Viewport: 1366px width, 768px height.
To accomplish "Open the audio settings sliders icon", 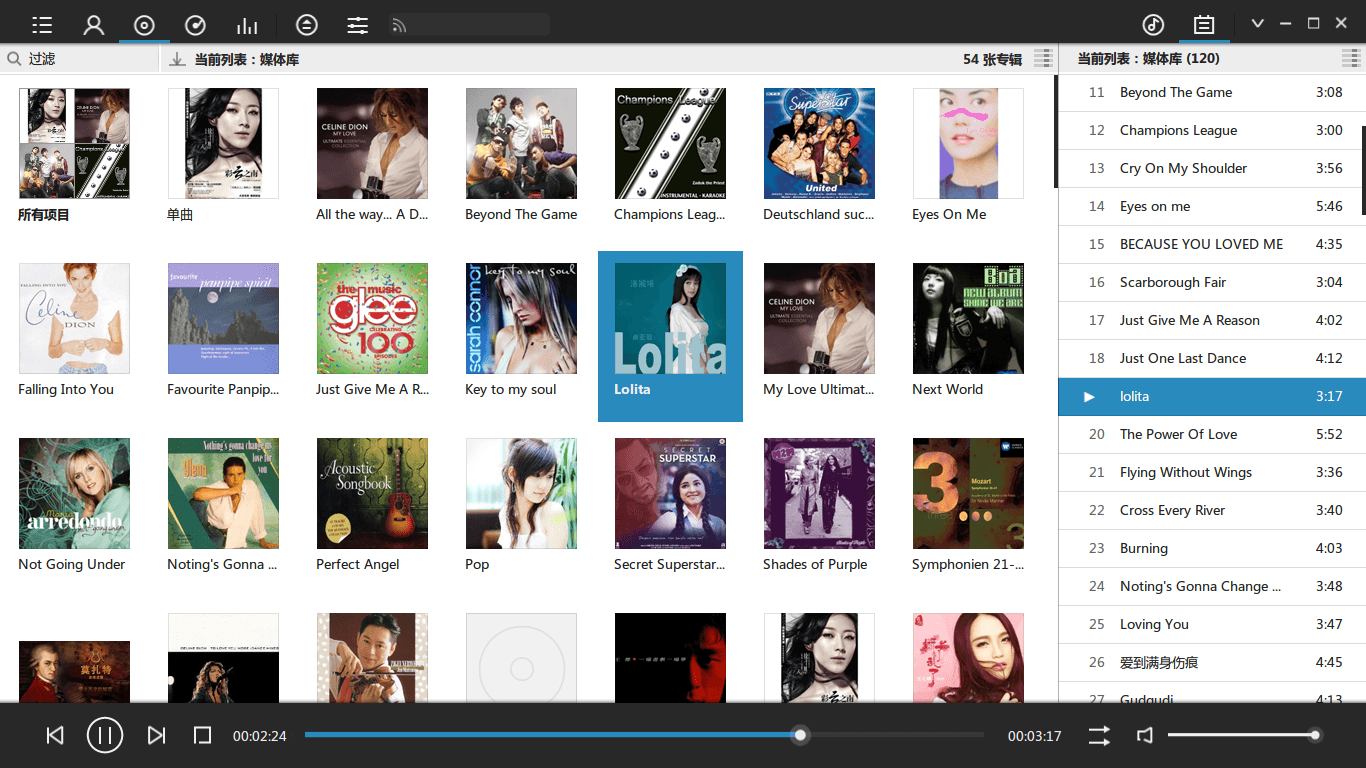I will point(357,24).
